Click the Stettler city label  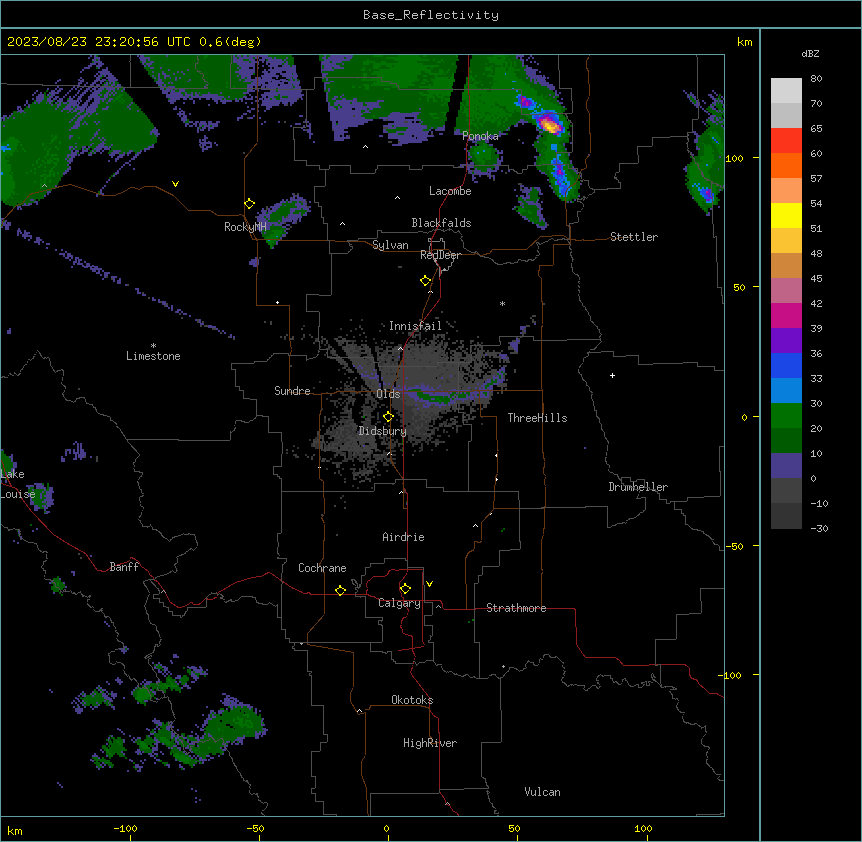[x=634, y=237]
